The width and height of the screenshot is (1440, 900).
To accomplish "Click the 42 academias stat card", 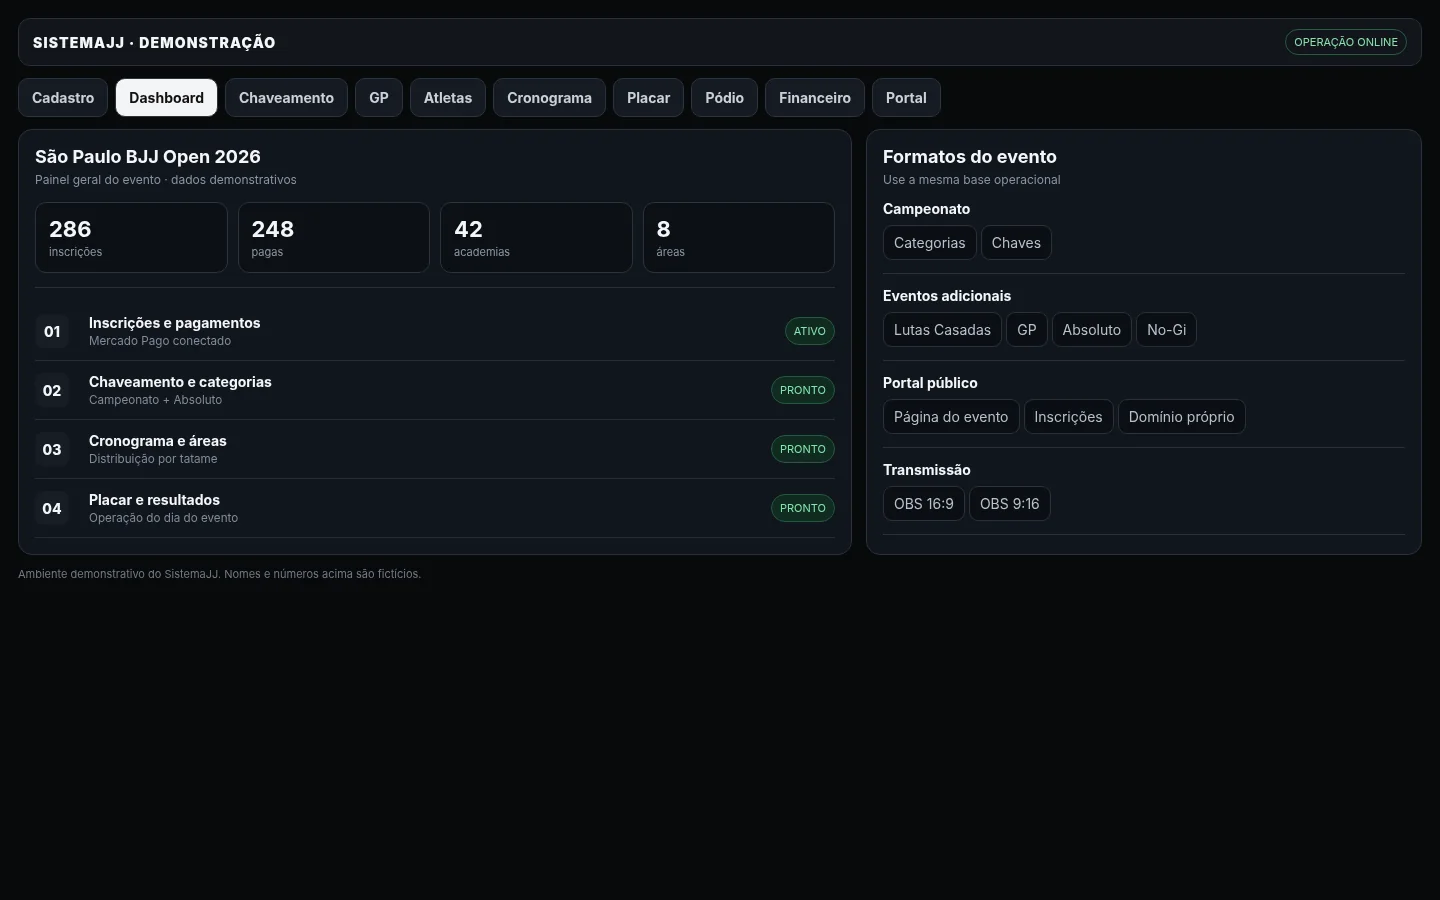I will [x=536, y=238].
